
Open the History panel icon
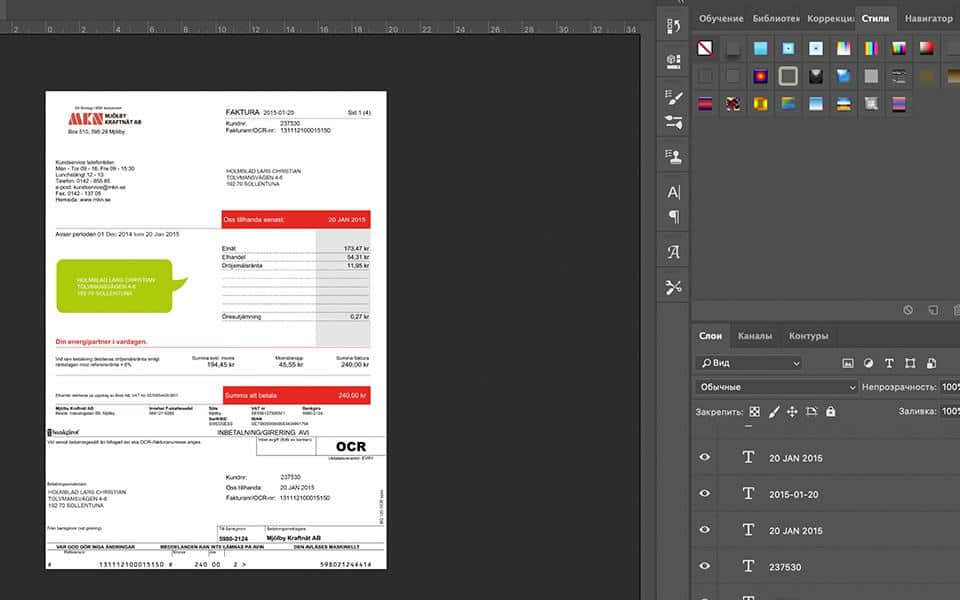(x=673, y=26)
